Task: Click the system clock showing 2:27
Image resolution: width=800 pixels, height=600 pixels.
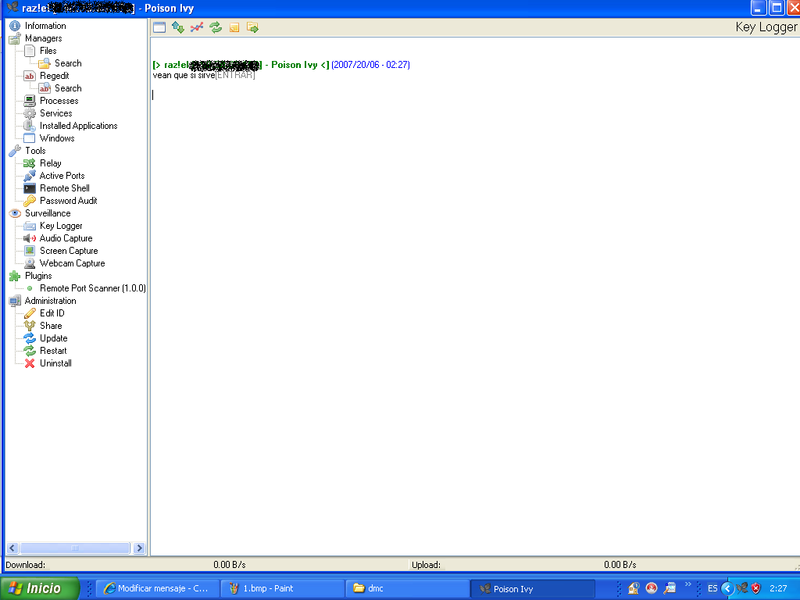Action: [x=778, y=588]
